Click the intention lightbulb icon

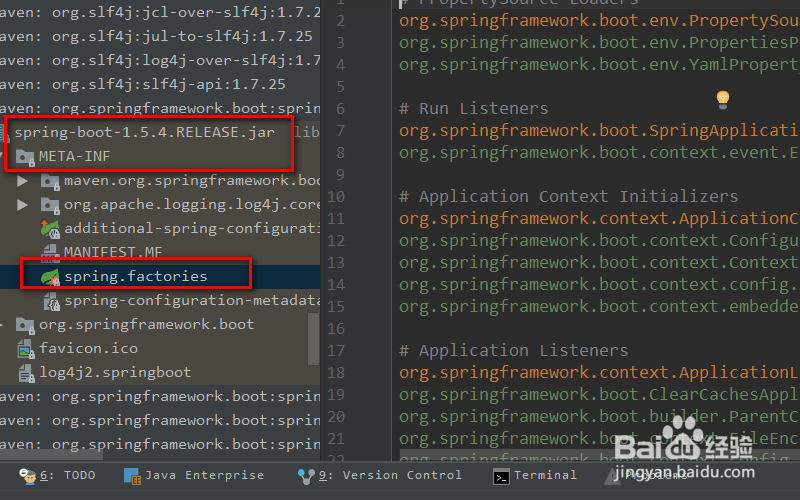(722, 99)
